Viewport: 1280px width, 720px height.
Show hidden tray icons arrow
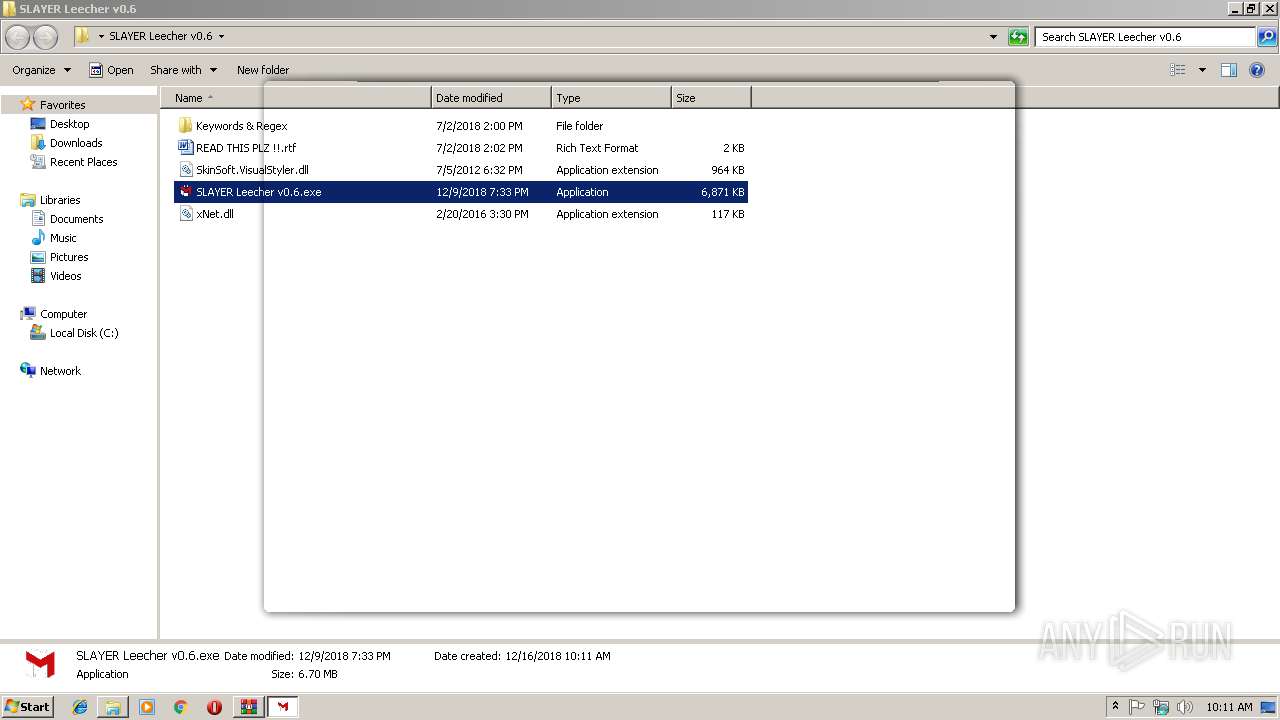[x=1115, y=707]
